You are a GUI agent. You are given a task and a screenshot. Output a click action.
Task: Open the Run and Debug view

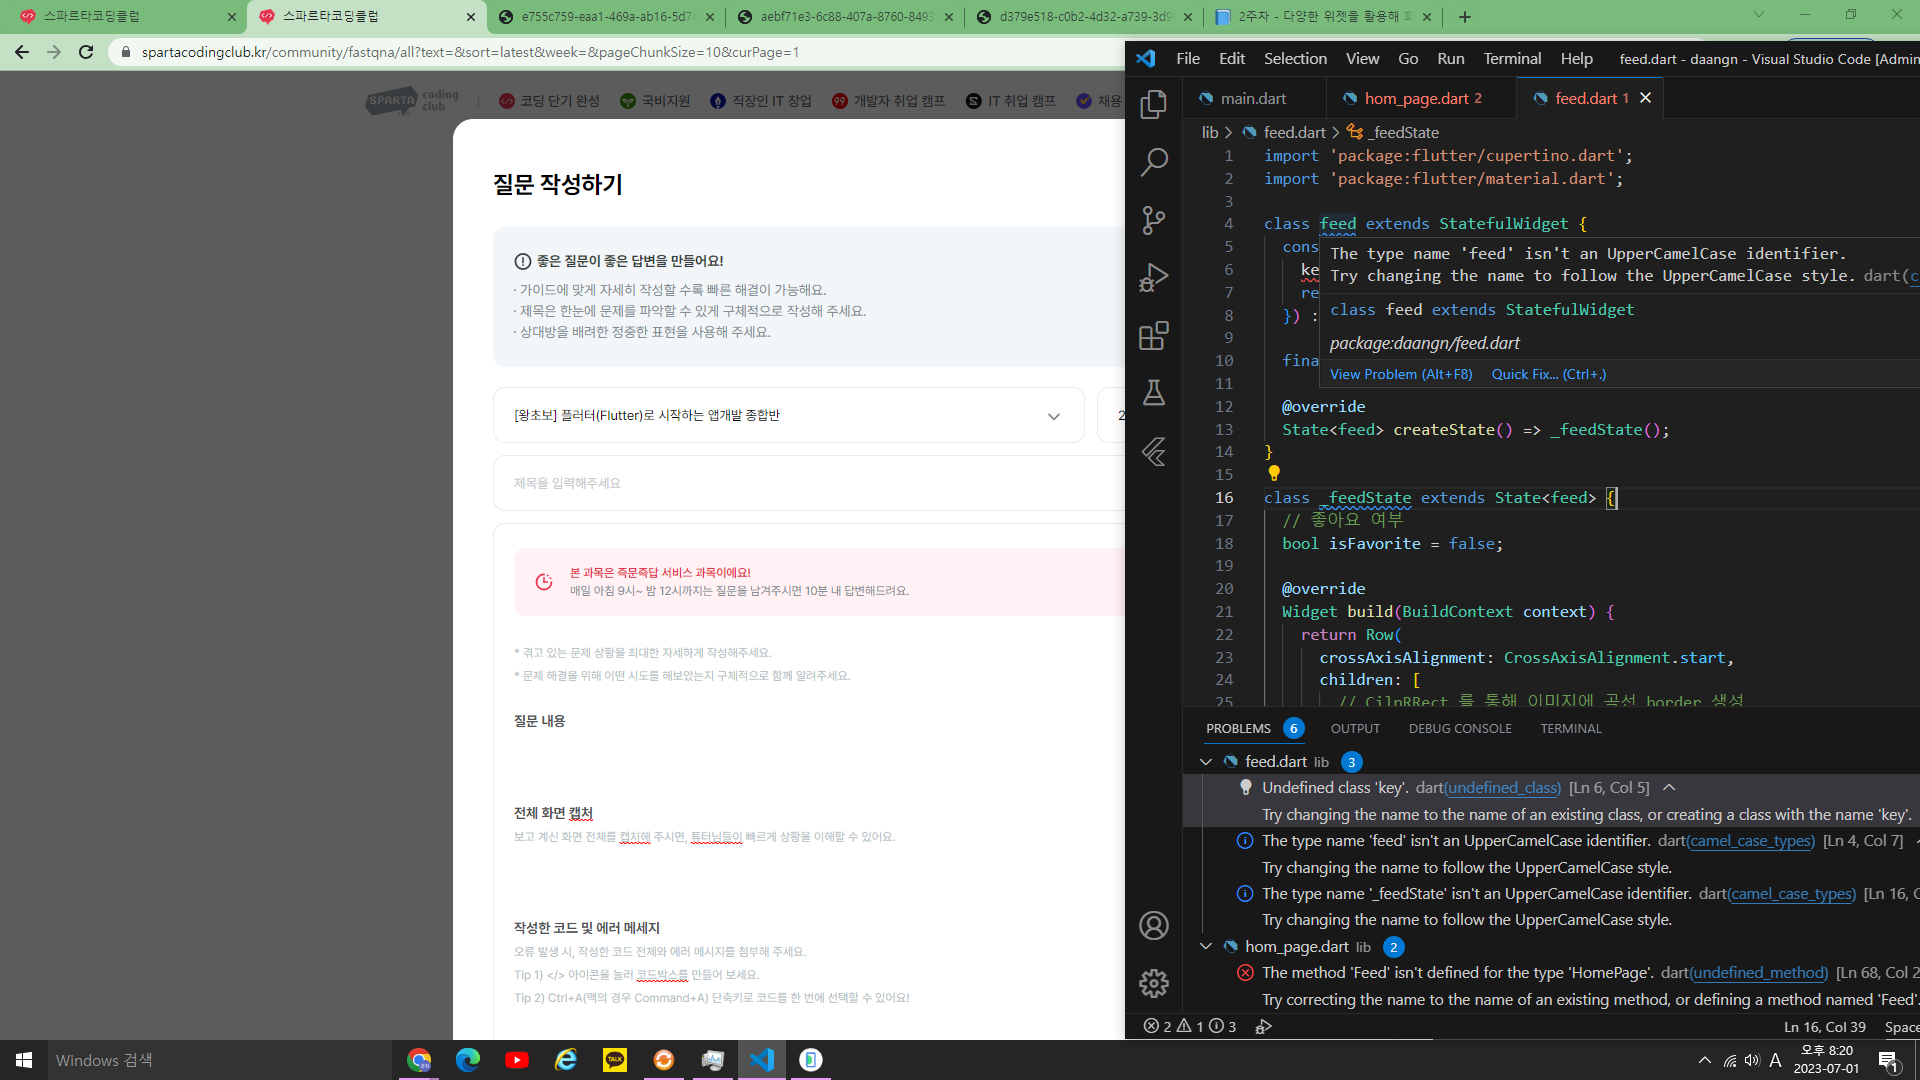pyautogui.click(x=1154, y=278)
